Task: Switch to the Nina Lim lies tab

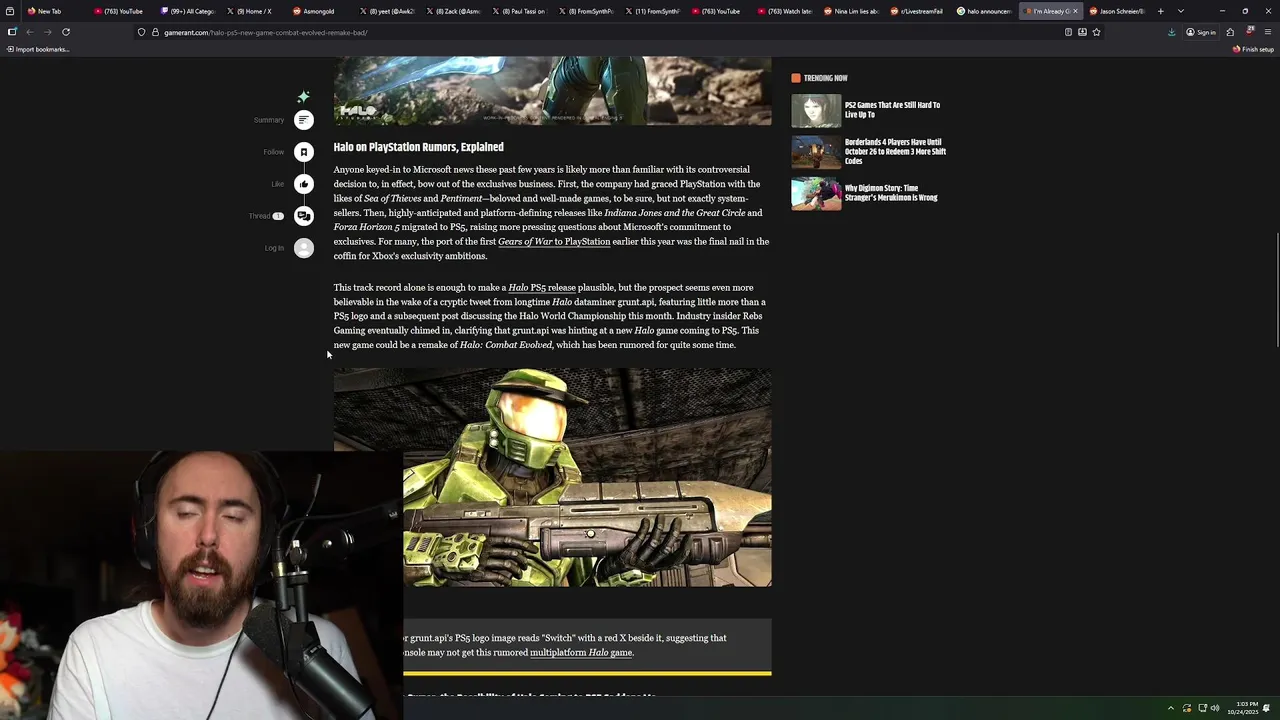Action: tap(851, 11)
